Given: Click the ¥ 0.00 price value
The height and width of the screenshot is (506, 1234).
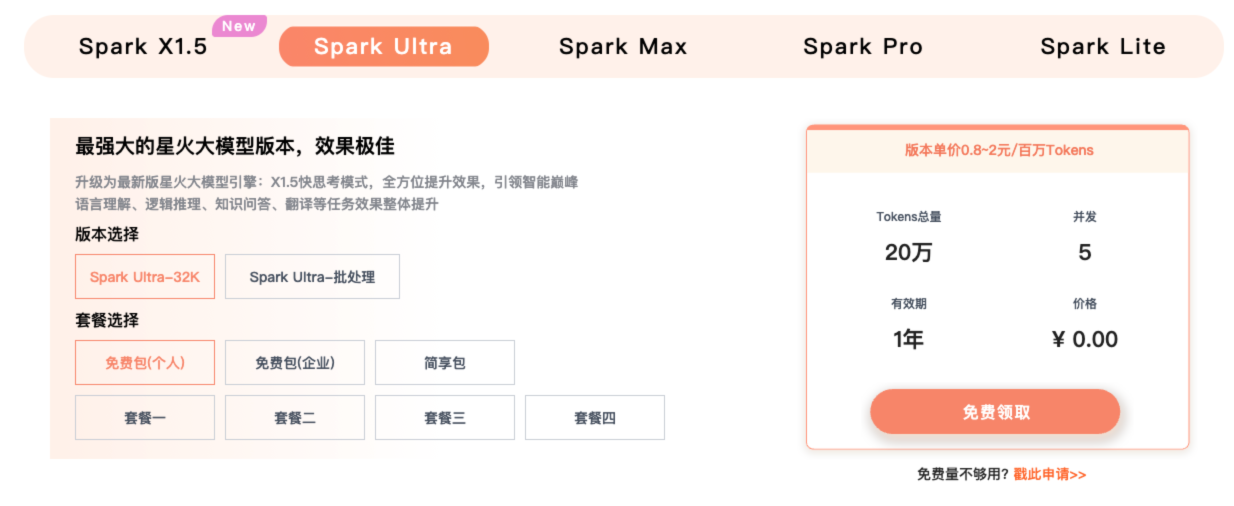Looking at the screenshot, I should point(1085,340).
